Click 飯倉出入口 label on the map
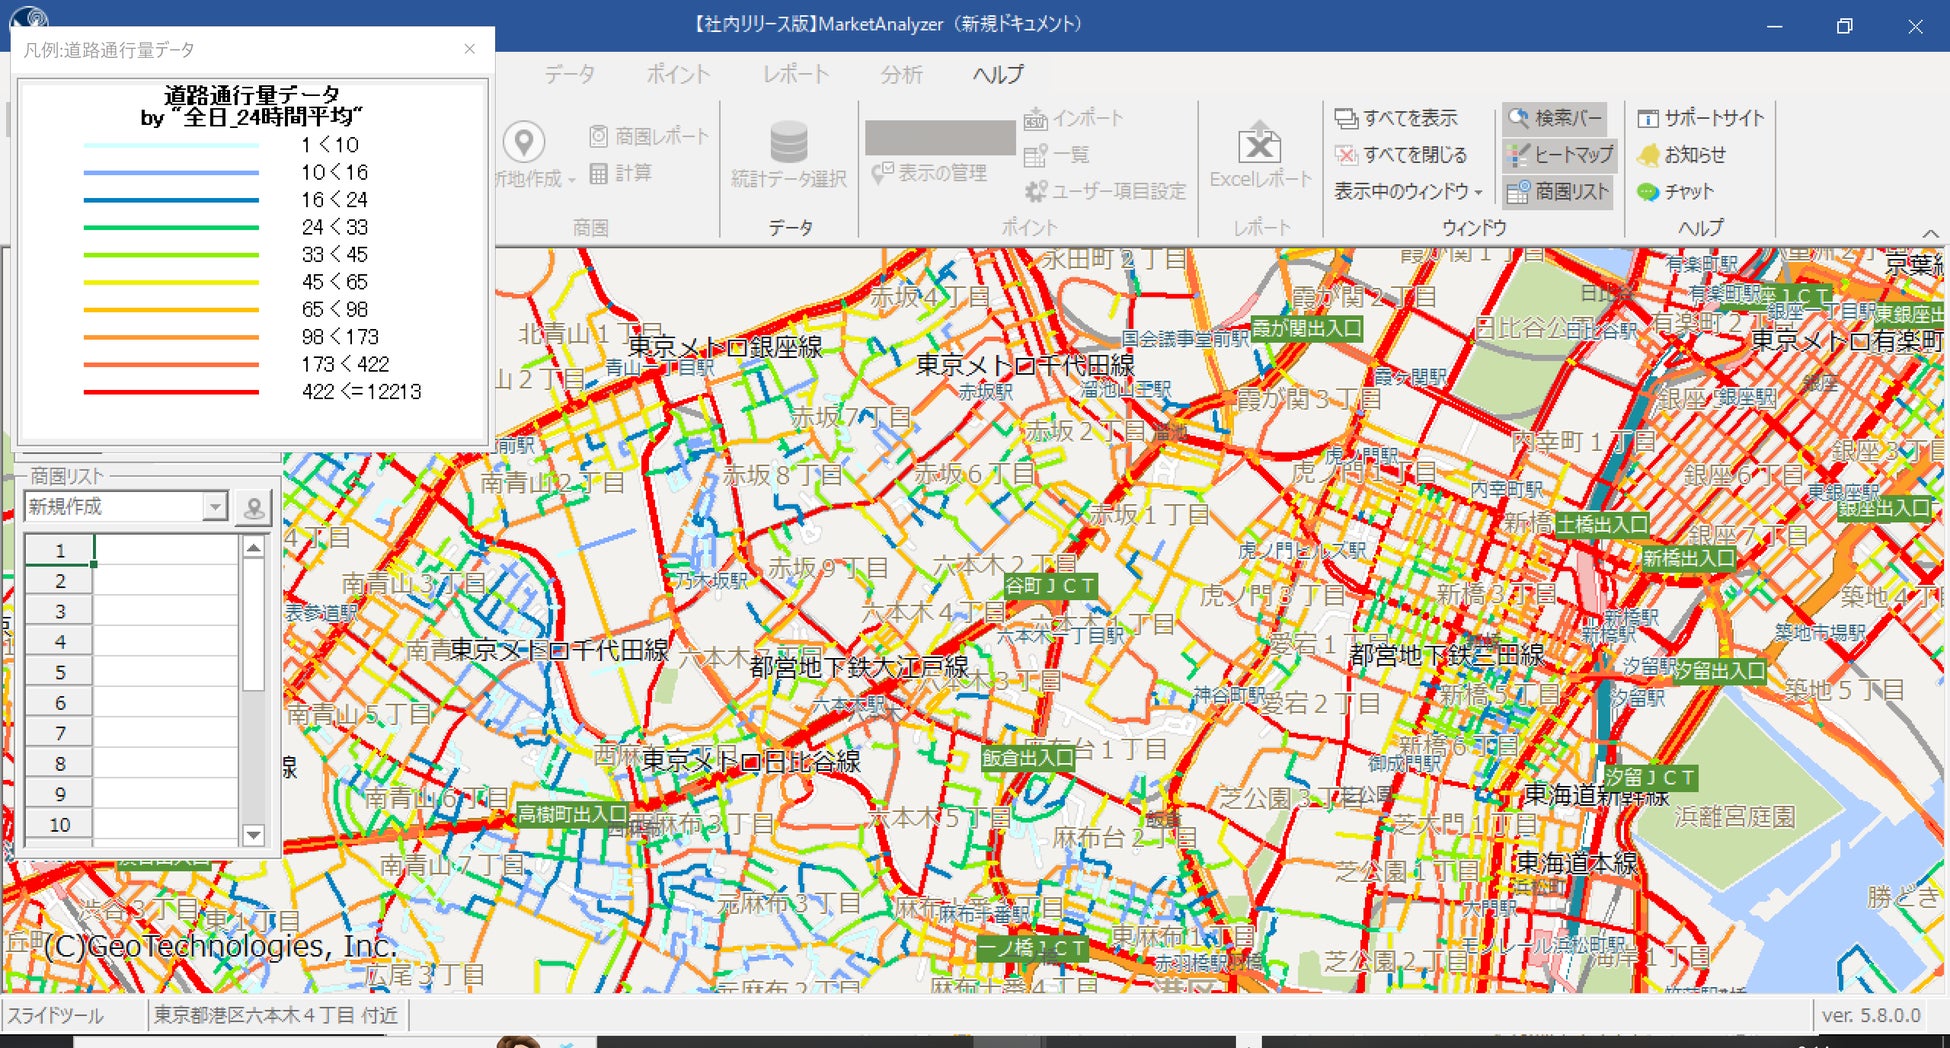Image resolution: width=1950 pixels, height=1048 pixels. 1028,758
